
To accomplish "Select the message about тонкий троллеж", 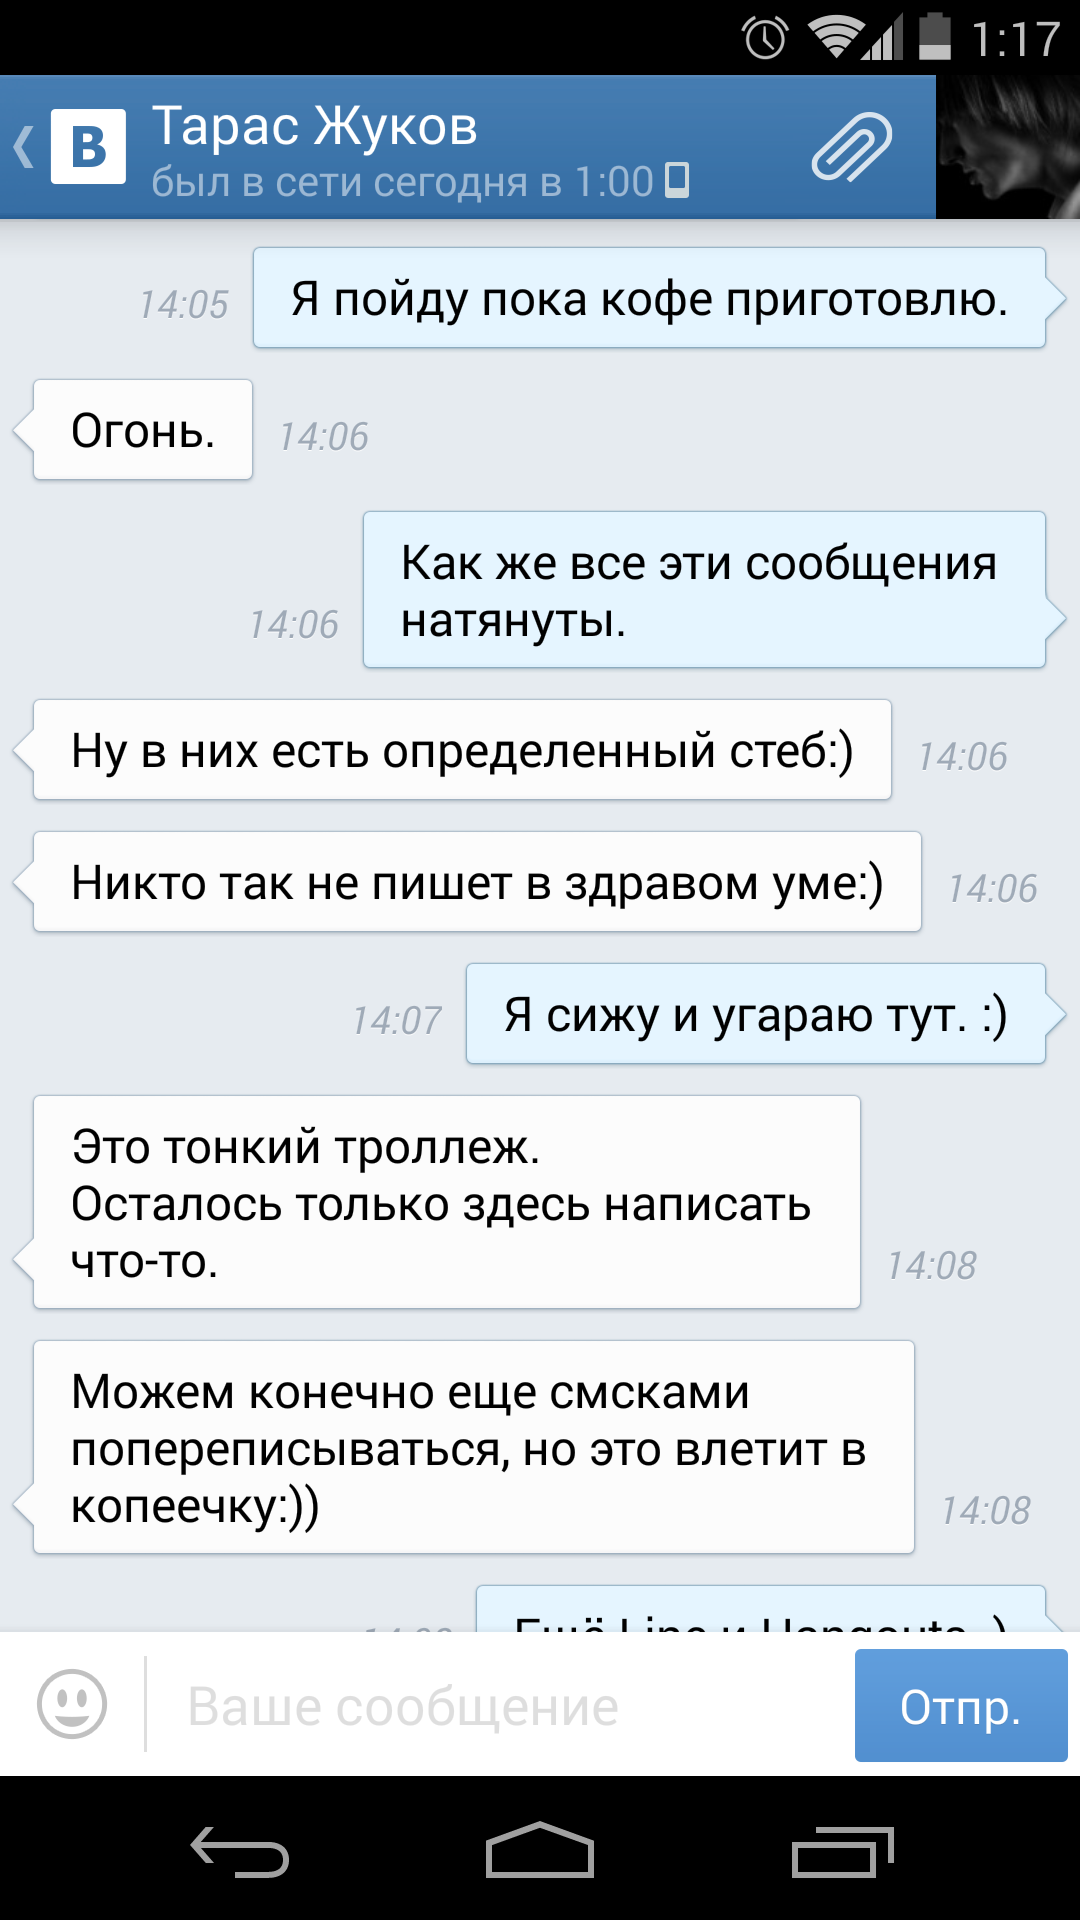I will 447,1202.
